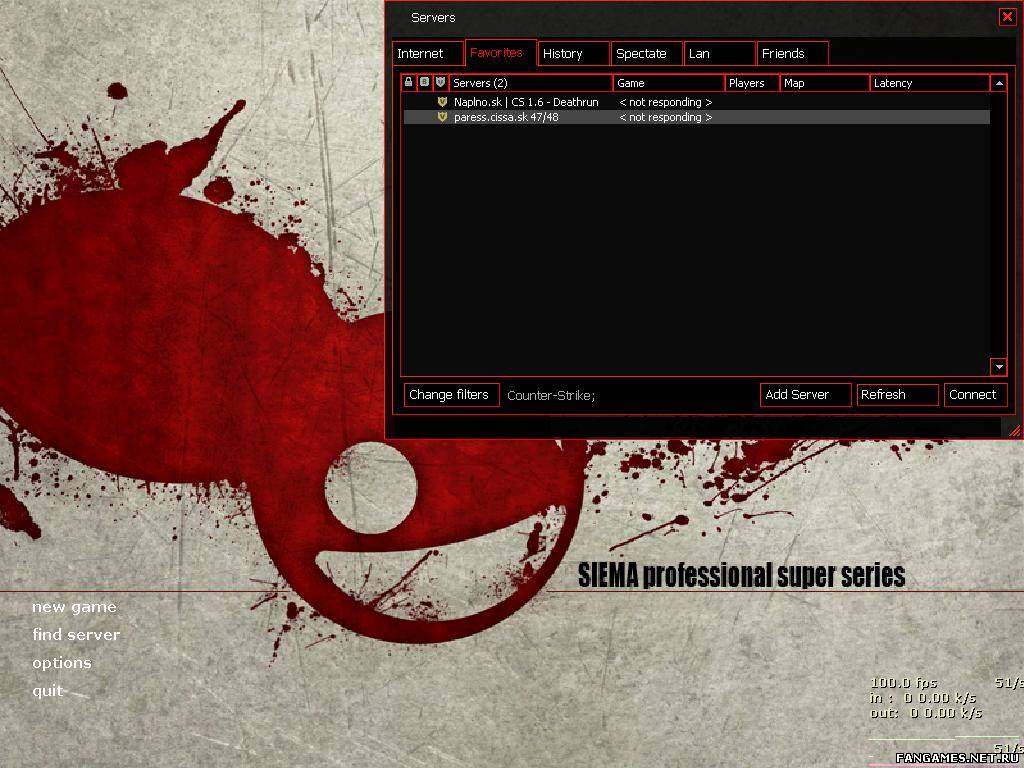Viewport: 1024px width, 768px height.
Task: Close the Servers window
Action: (1007, 17)
